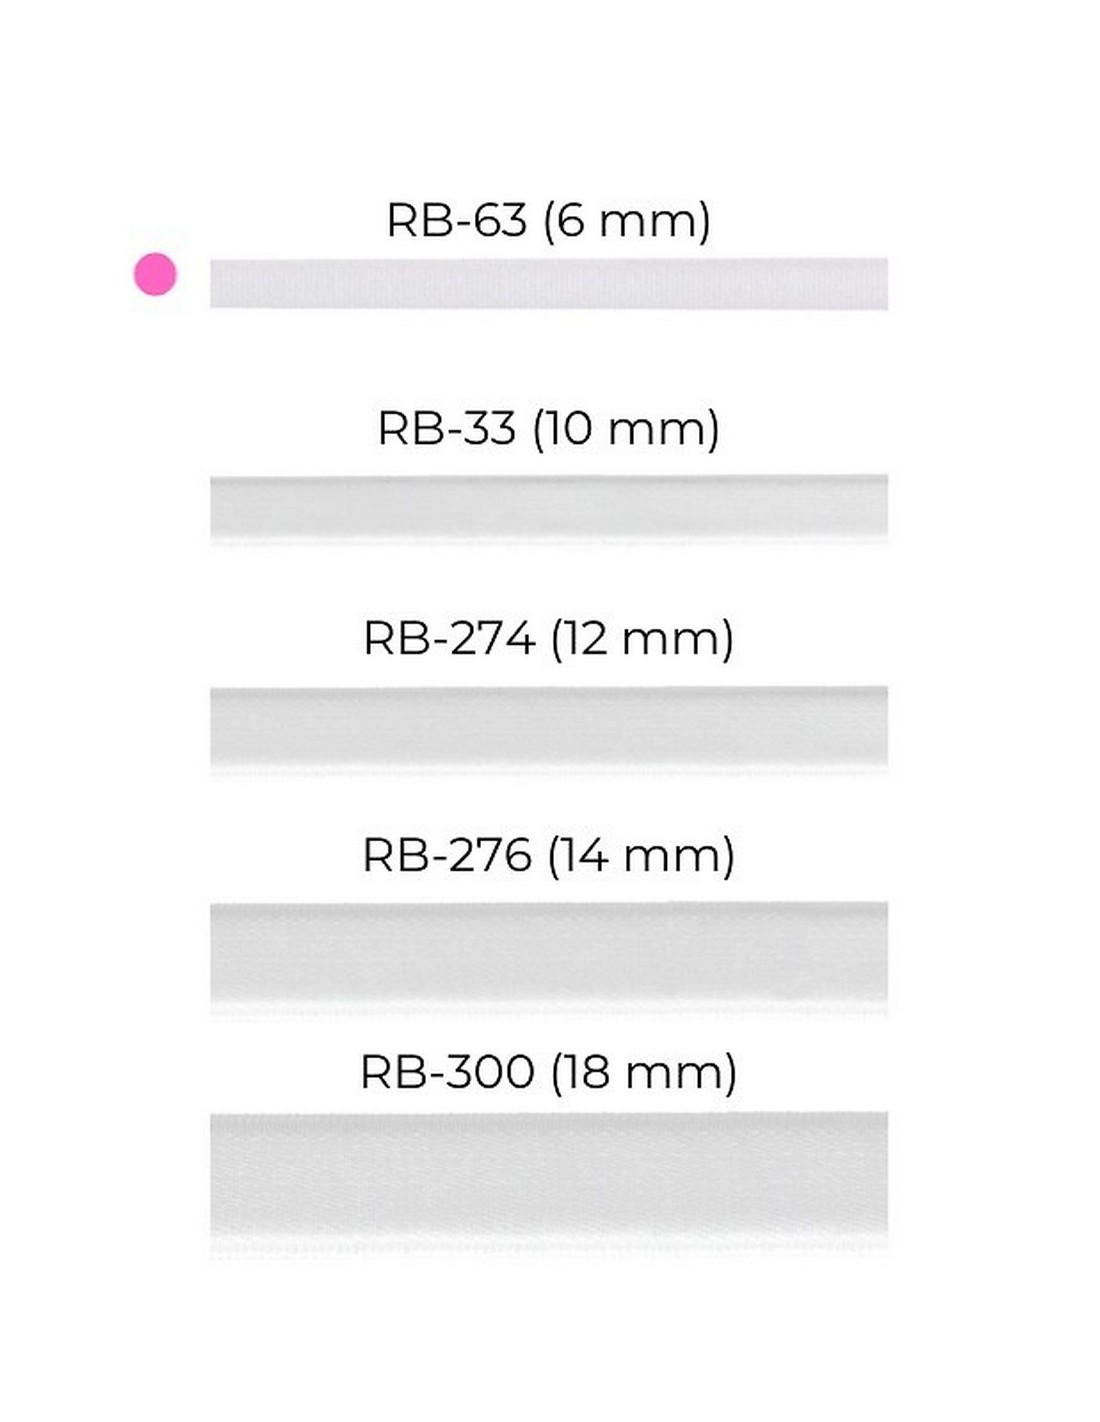Click the RB-63 product code text
1100x1422 pixels.
(456, 220)
